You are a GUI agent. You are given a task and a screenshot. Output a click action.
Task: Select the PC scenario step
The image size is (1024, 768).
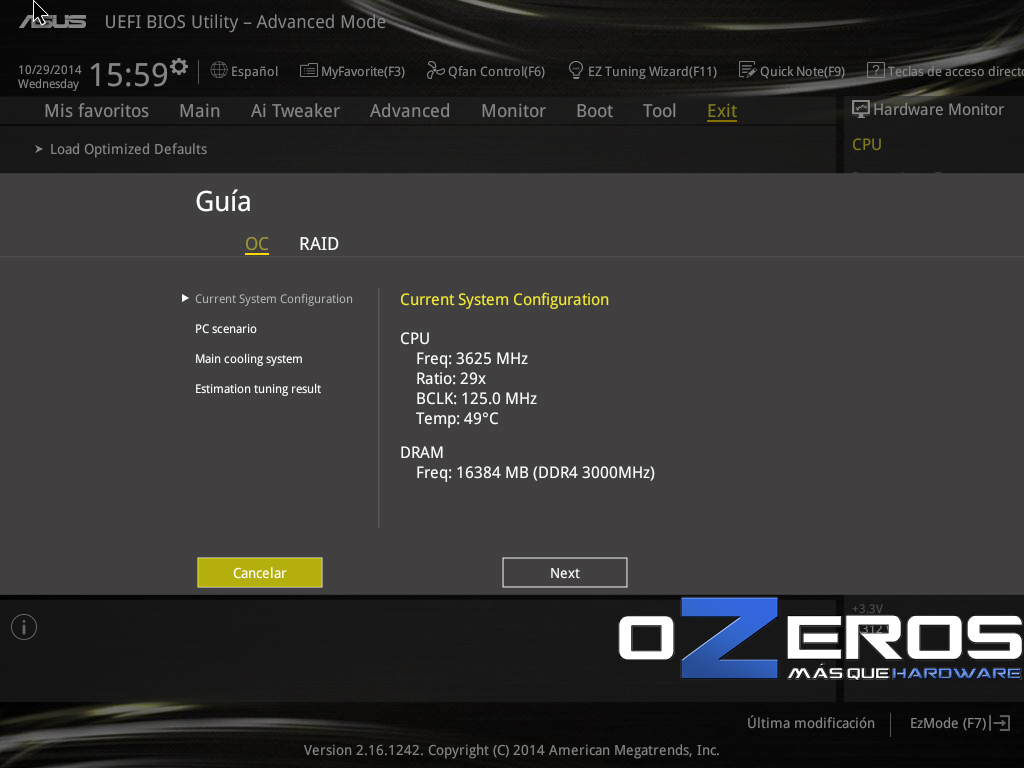226,328
